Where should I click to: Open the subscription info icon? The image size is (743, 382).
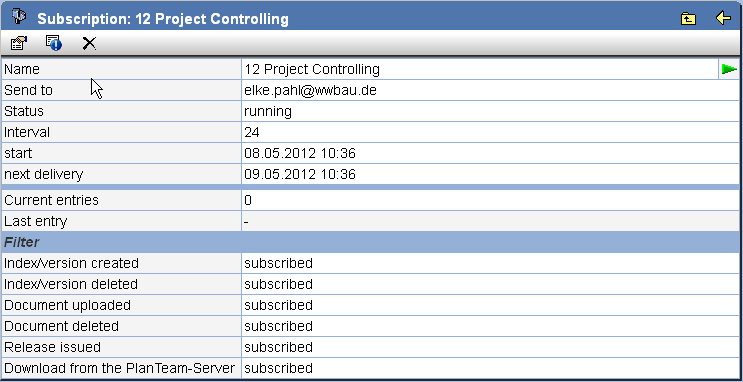(x=54, y=43)
